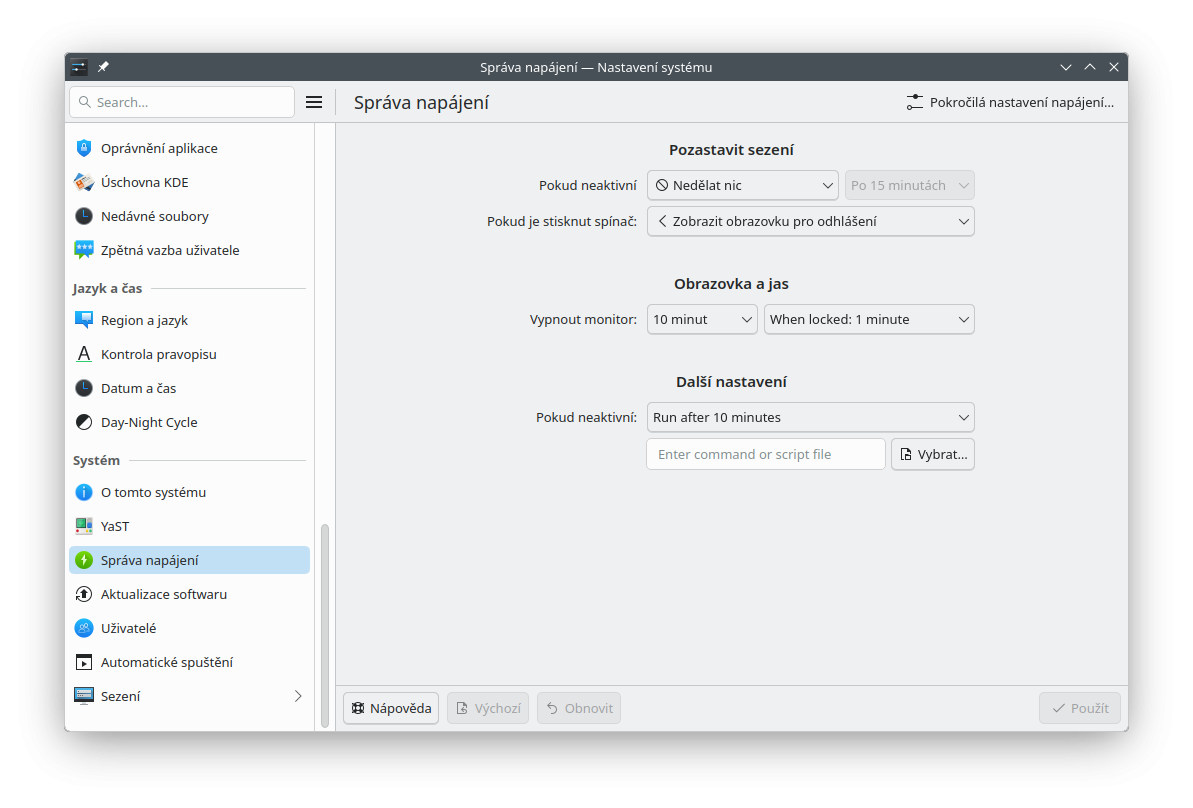
Task: Click the Nedávné soubory clock icon
Action: pyautogui.click(x=84, y=216)
